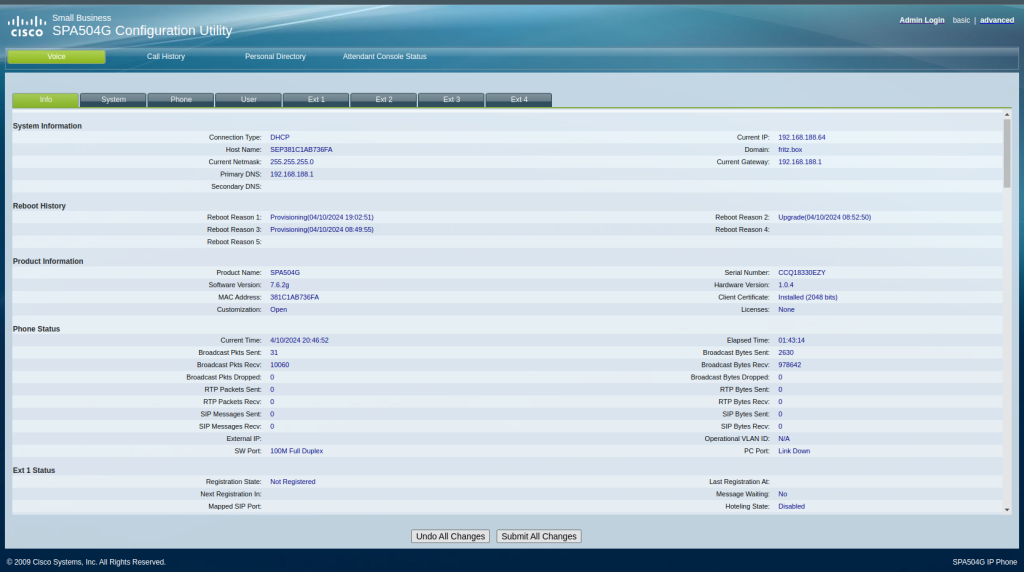
Task: Select the Info sub-tab
Action: (46, 100)
